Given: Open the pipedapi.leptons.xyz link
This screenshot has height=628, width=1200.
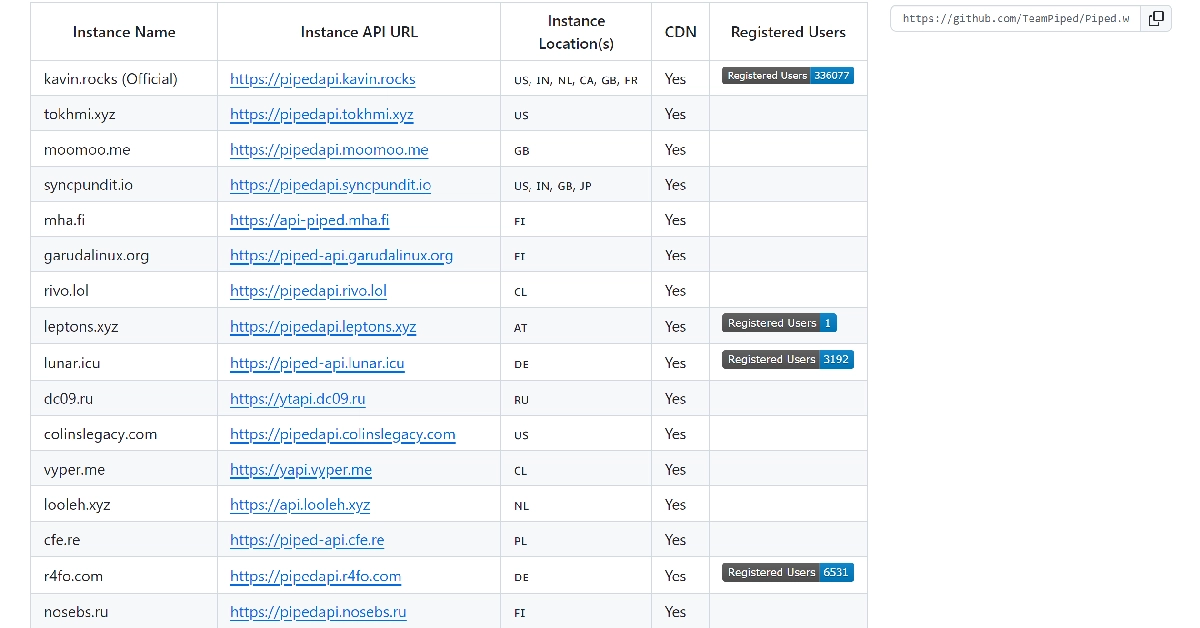Looking at the screenshot, I should click(x=323, y=327).
